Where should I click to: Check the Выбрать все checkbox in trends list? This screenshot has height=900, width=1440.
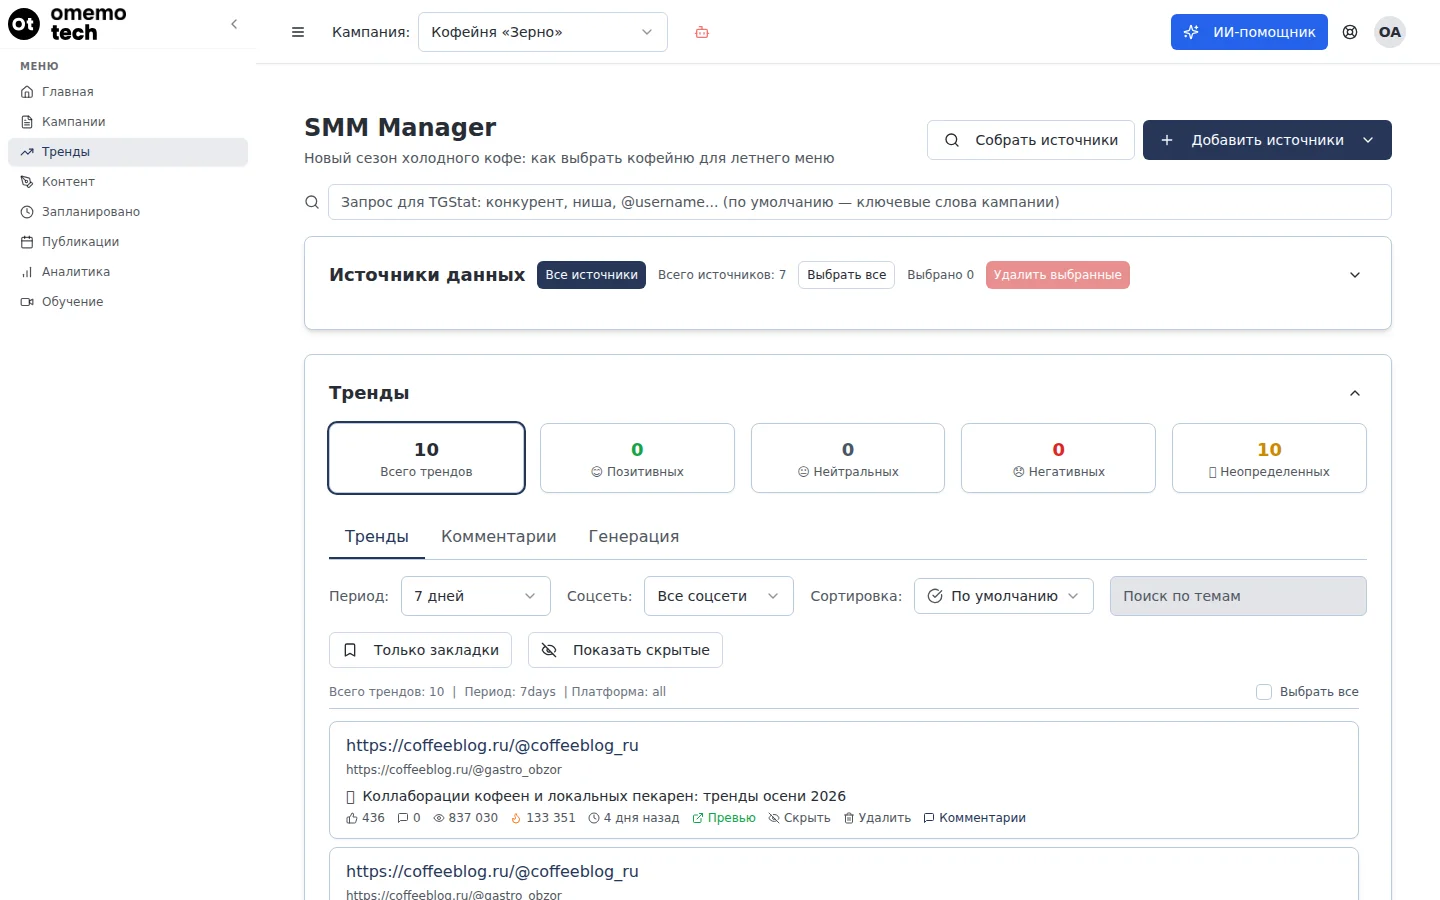1264,692
